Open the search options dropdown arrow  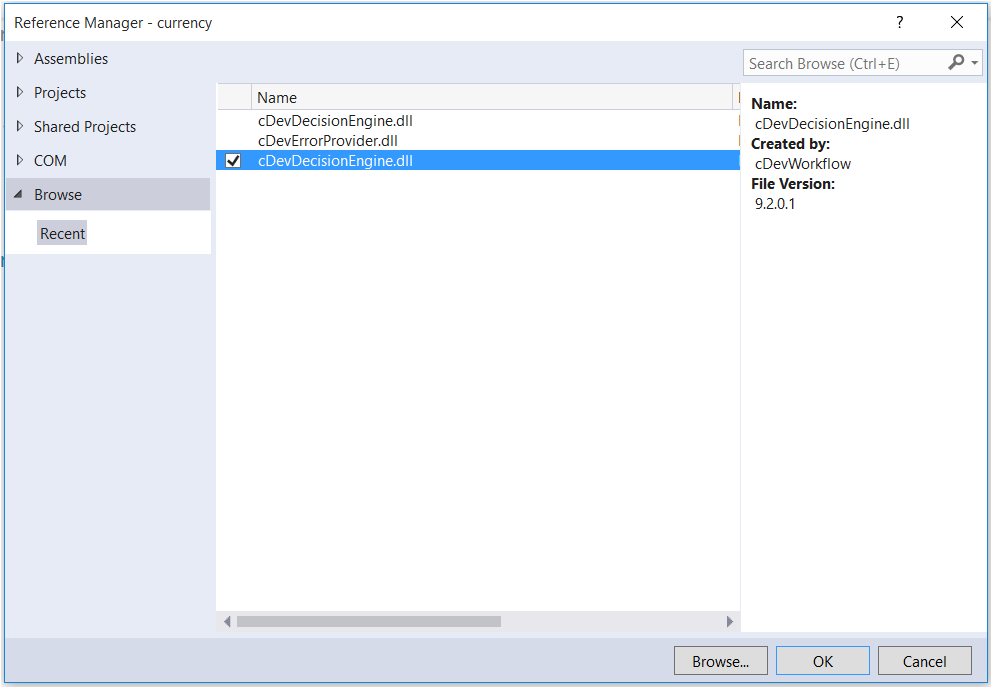point(972,62)
